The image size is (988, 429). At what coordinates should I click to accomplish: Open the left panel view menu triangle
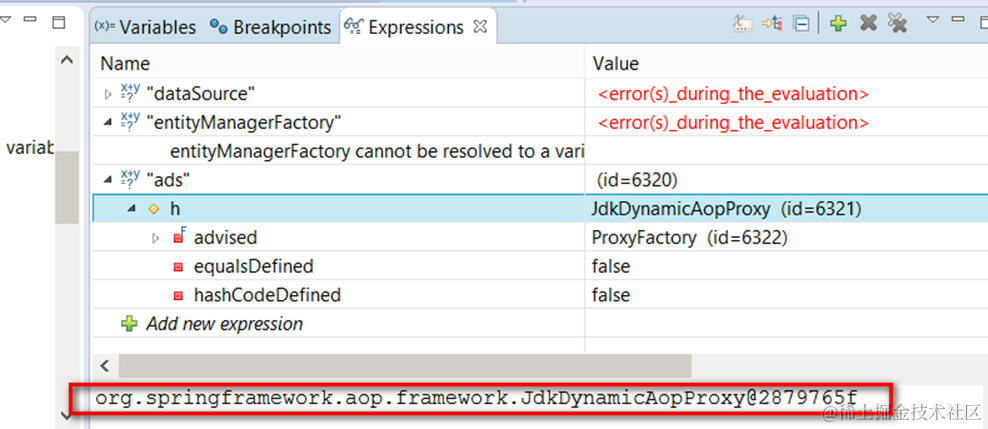[6, 20]
